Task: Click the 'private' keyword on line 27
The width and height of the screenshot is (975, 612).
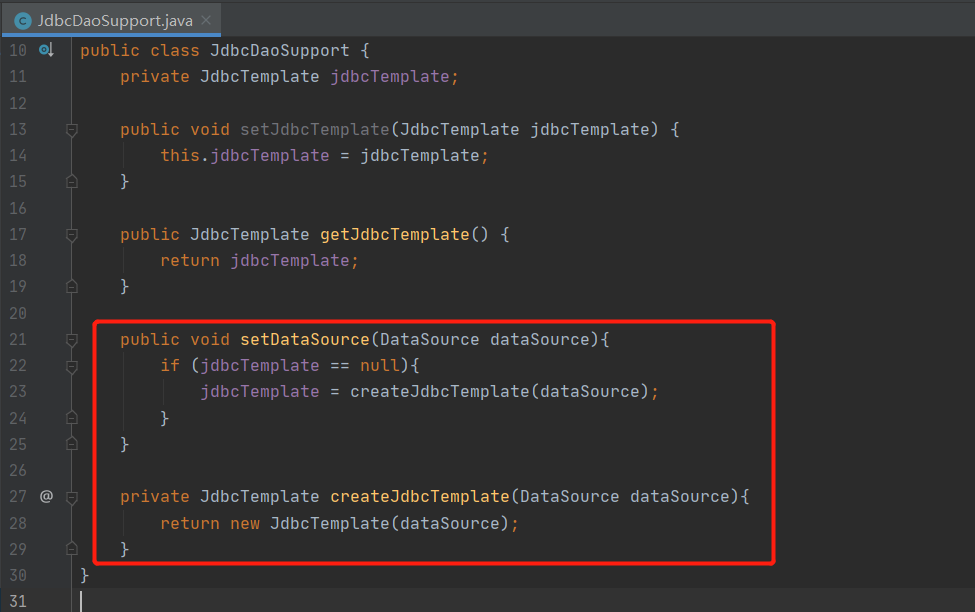Action: coord(155,497)
